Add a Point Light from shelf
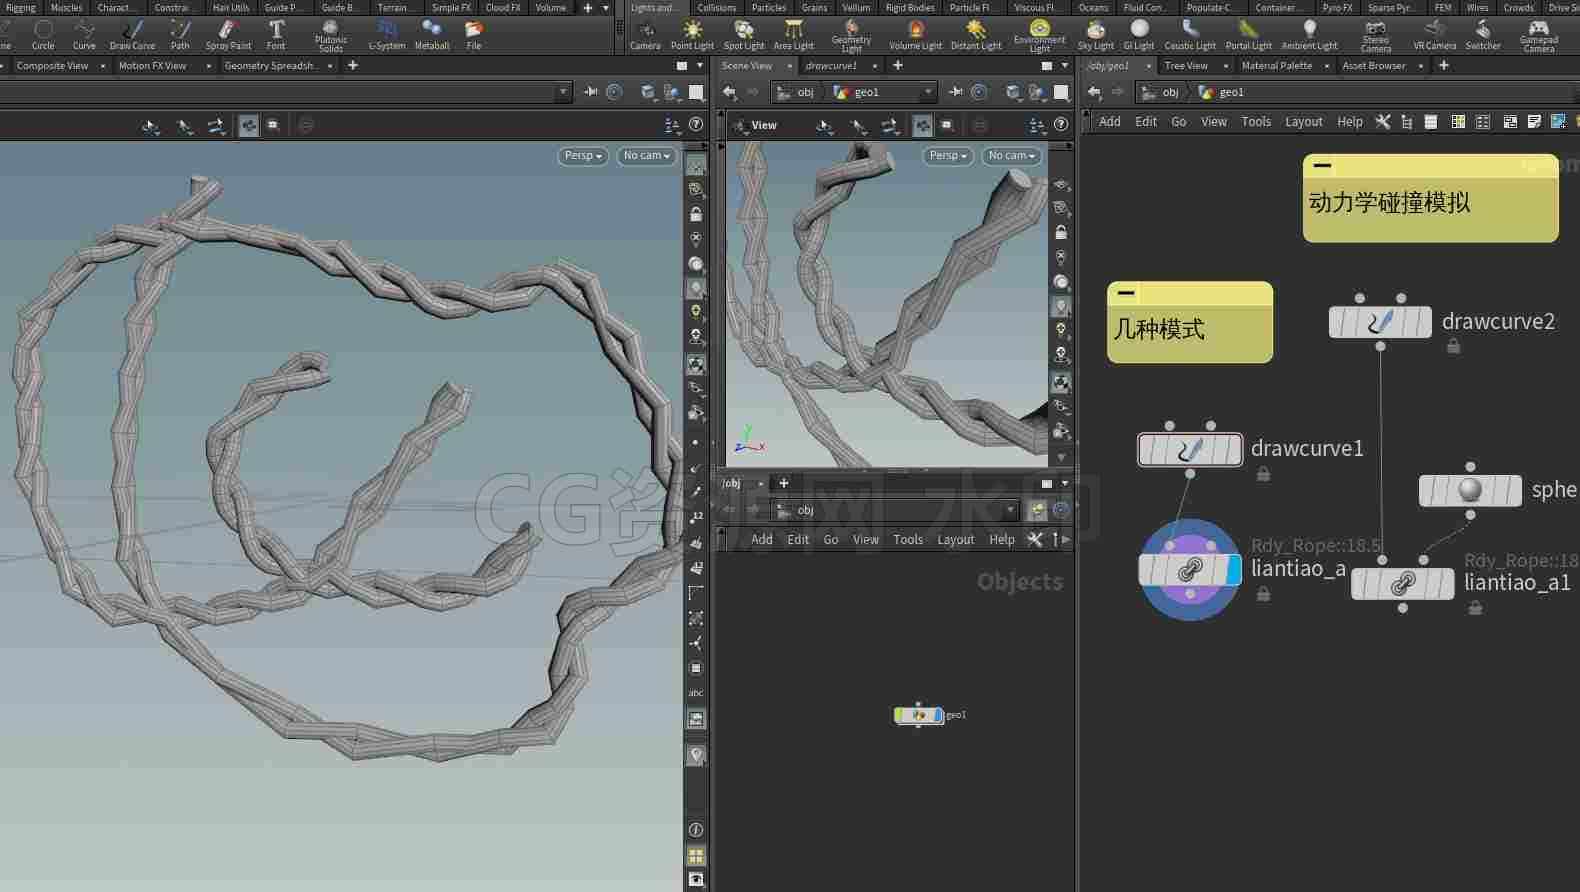The height and width of the screenshot is (892, 1580). tap(692, 35)
